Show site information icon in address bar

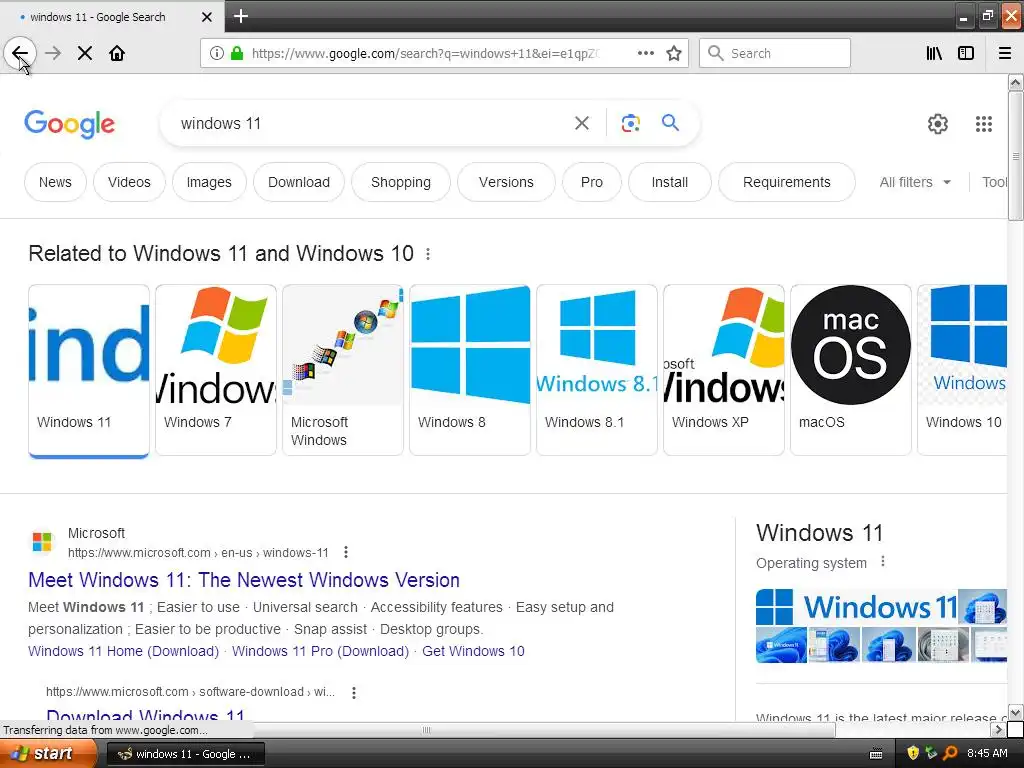[217, 53]
